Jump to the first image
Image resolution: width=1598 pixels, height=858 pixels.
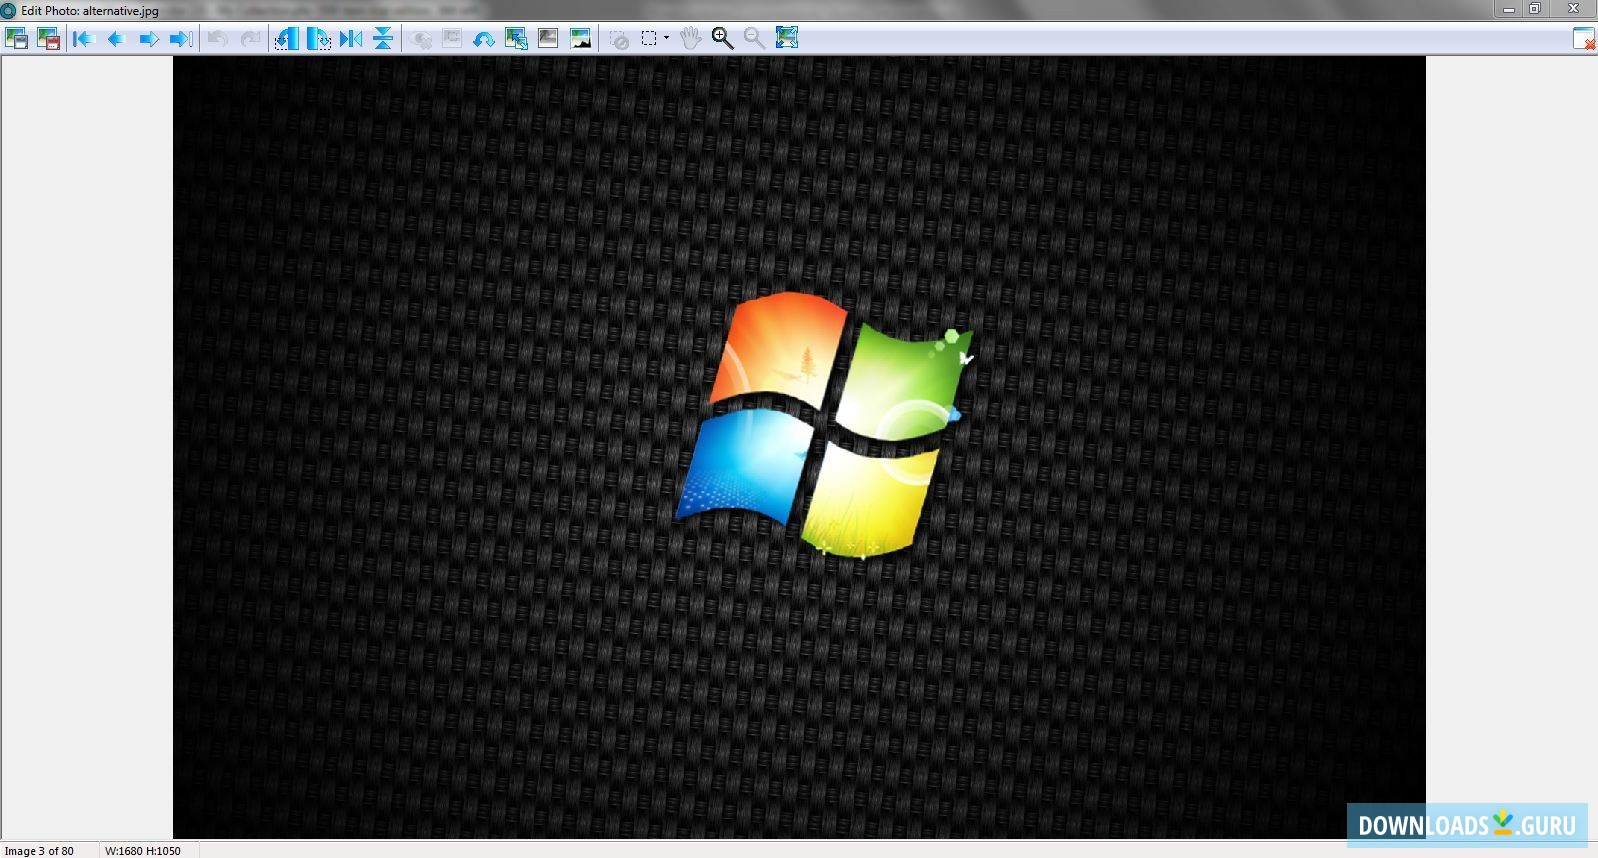click(83, 39)
